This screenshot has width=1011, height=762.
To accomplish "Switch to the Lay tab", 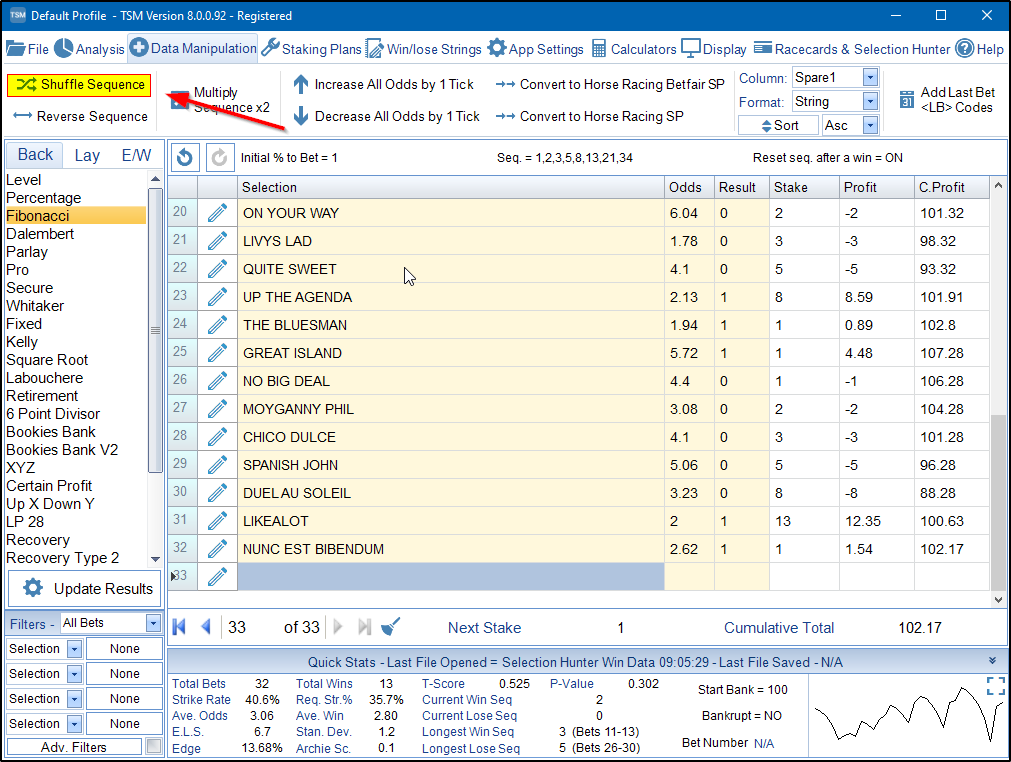I will click(87, 155).
